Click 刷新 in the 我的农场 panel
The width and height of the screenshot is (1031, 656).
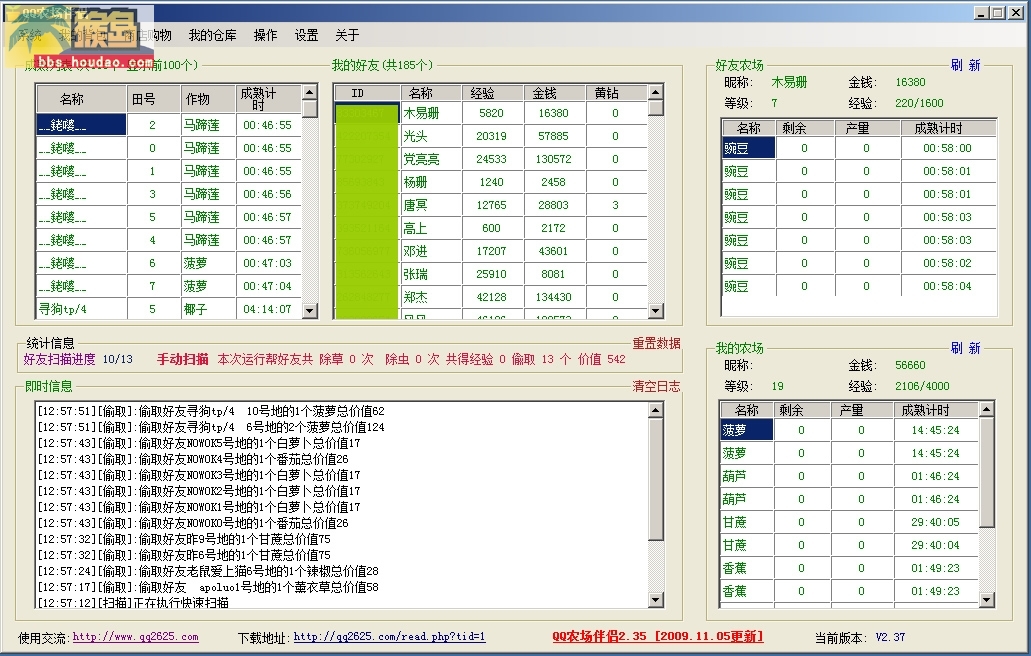coord(965,348)
